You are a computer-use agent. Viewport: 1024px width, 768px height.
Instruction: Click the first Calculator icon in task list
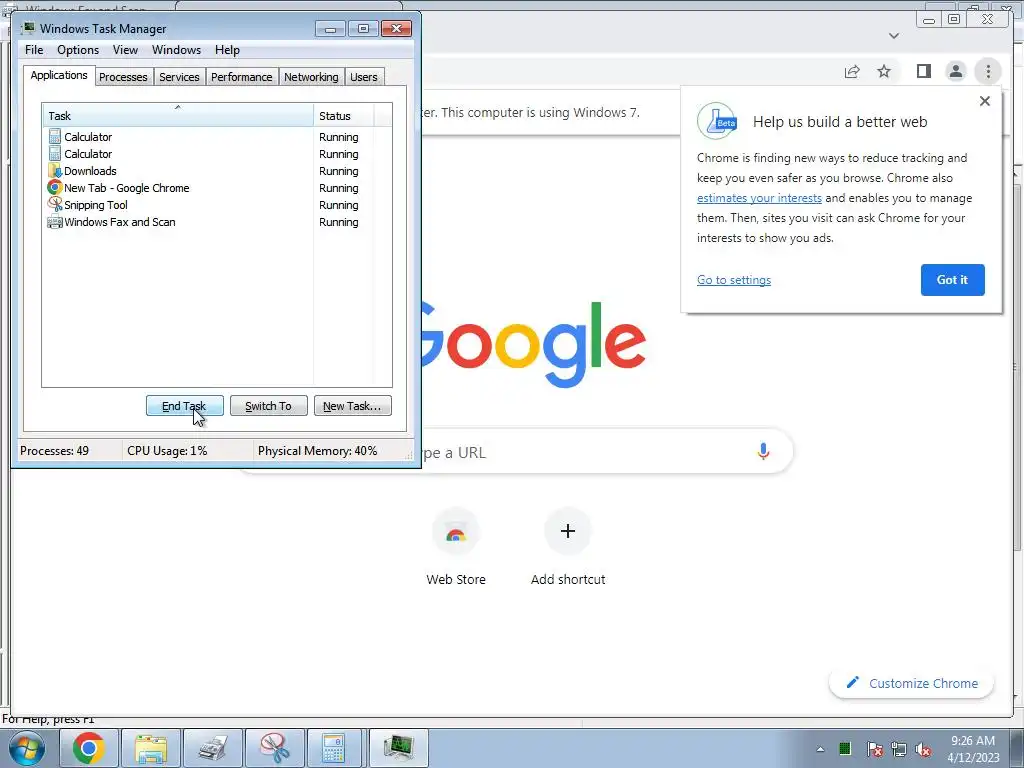point(55,136)
